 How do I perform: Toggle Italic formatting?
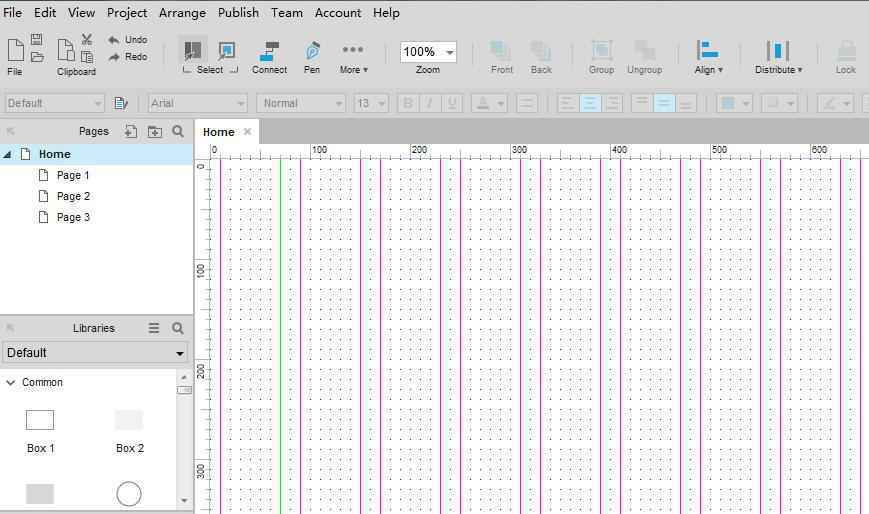[x=430, y=103]
